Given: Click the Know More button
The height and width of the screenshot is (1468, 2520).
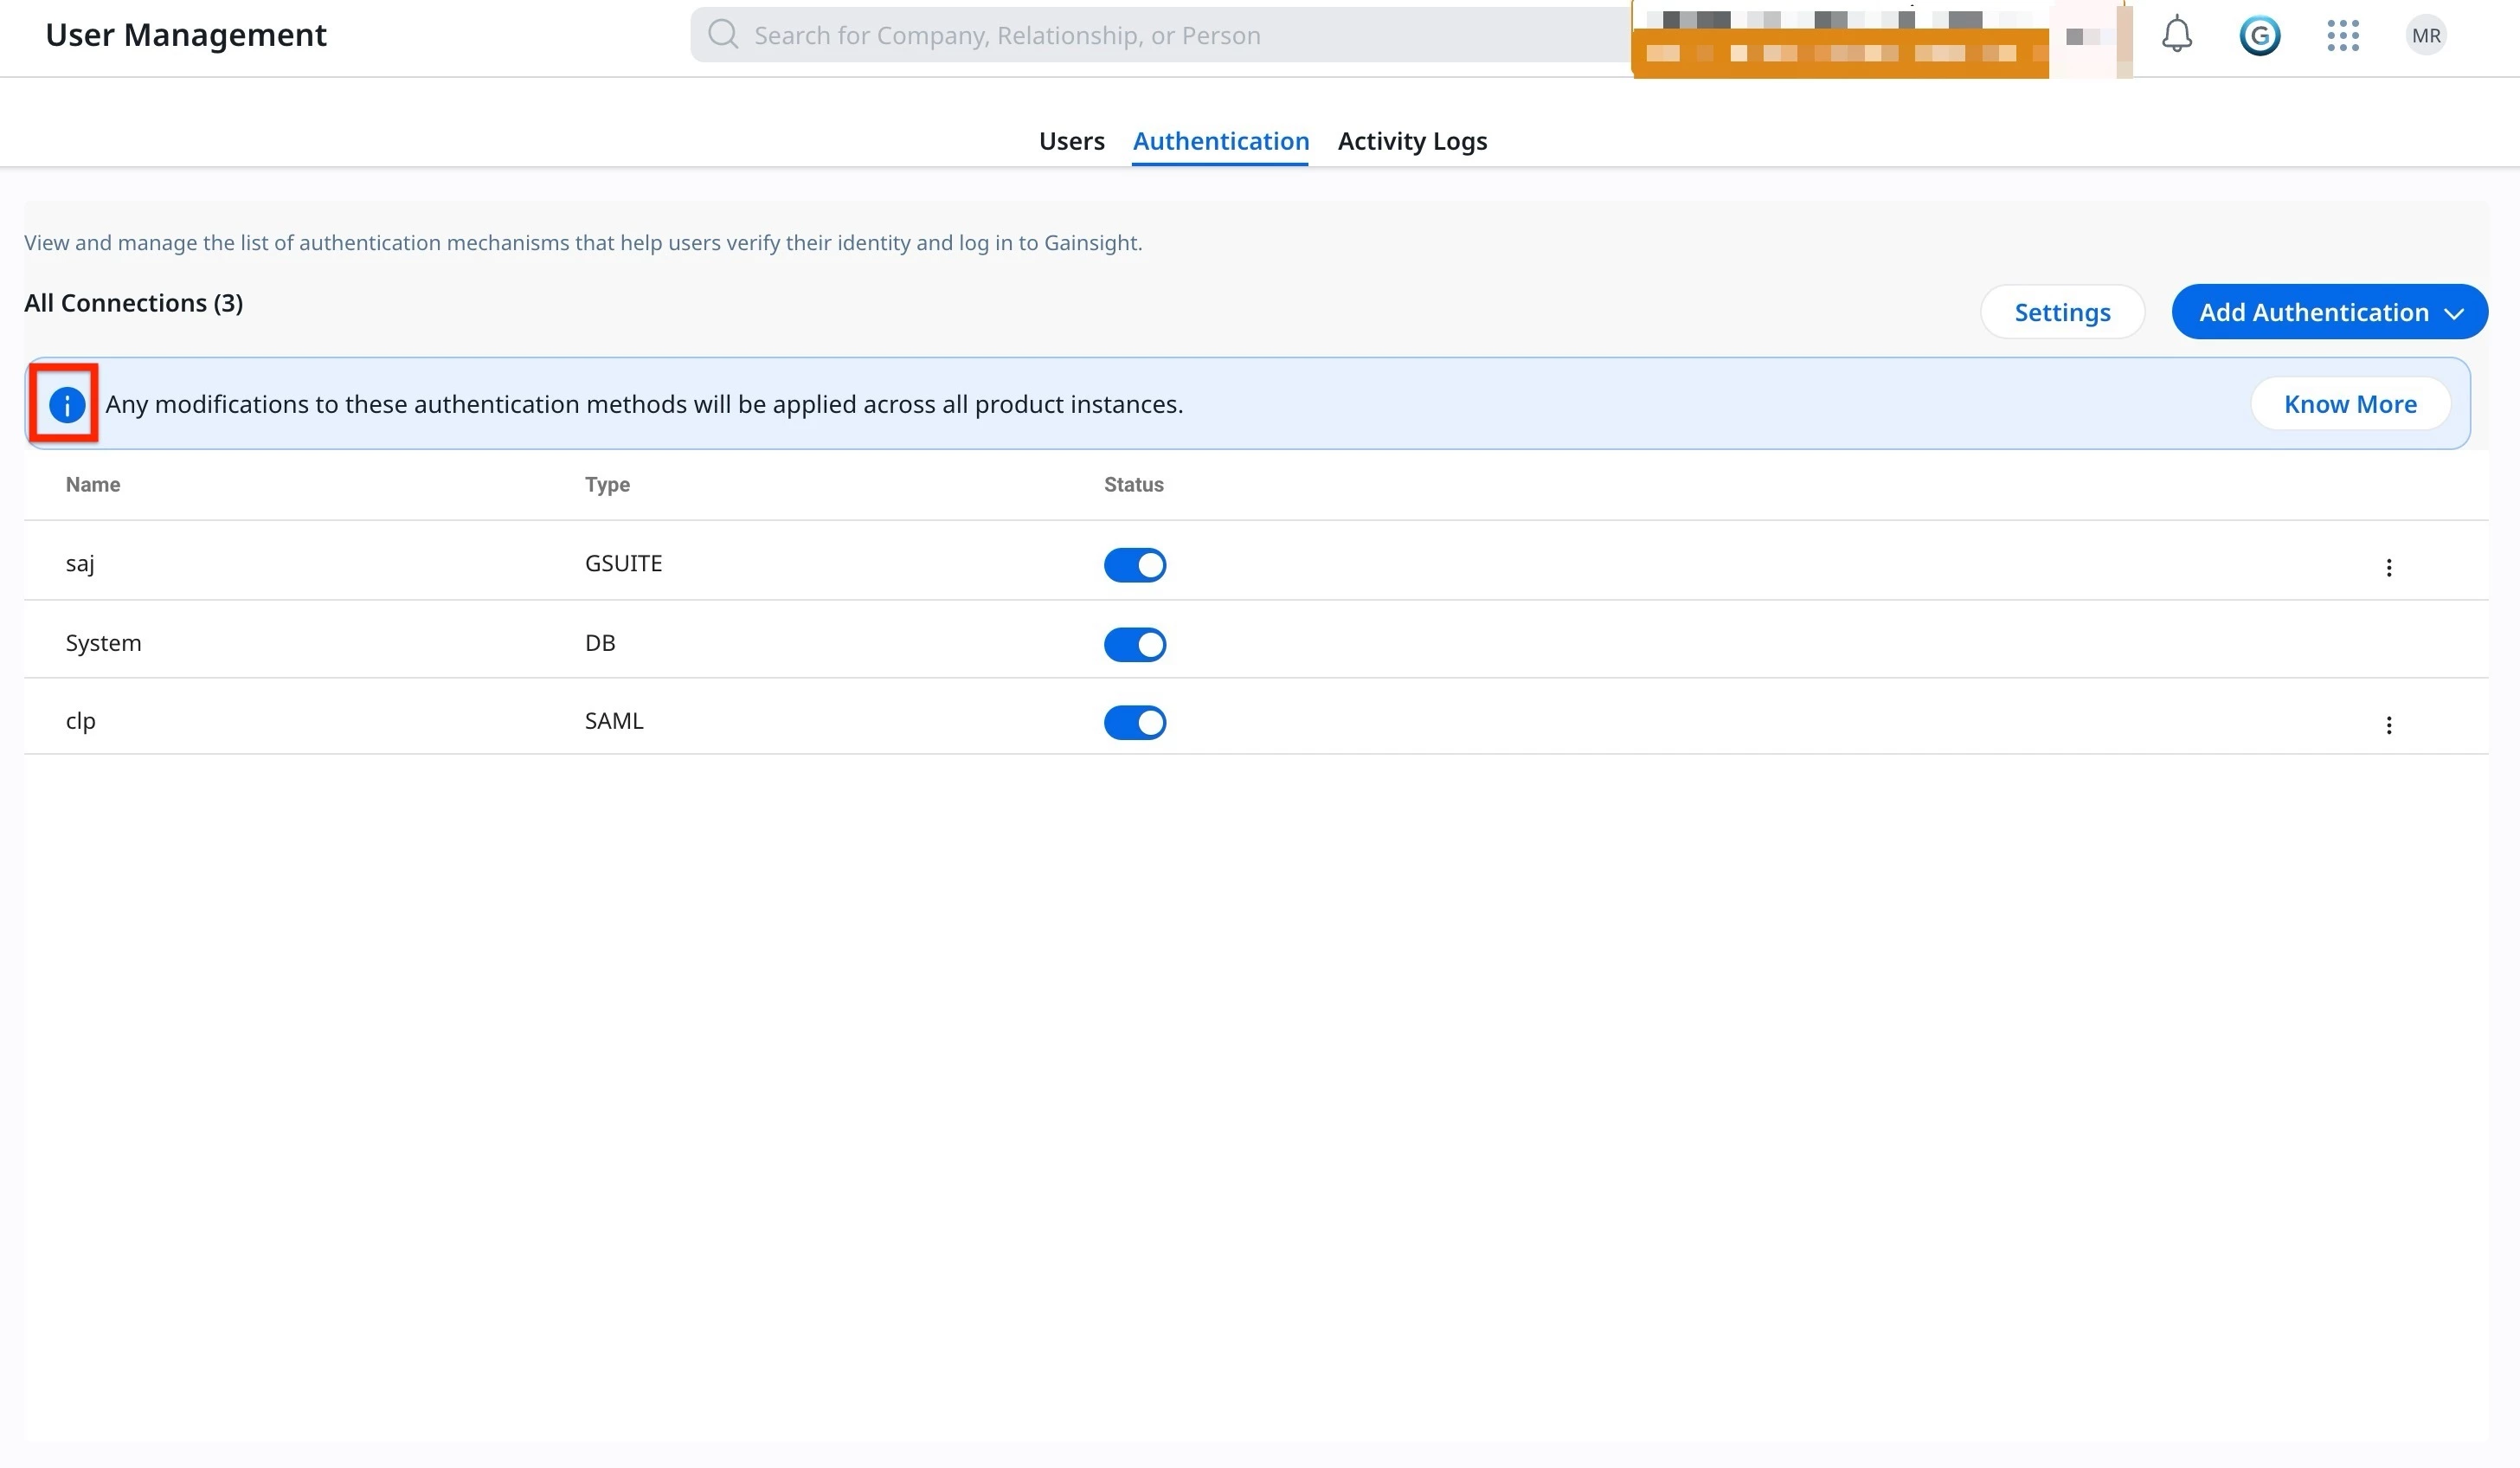Looking at the screenshot, I should pos(2349,404).
